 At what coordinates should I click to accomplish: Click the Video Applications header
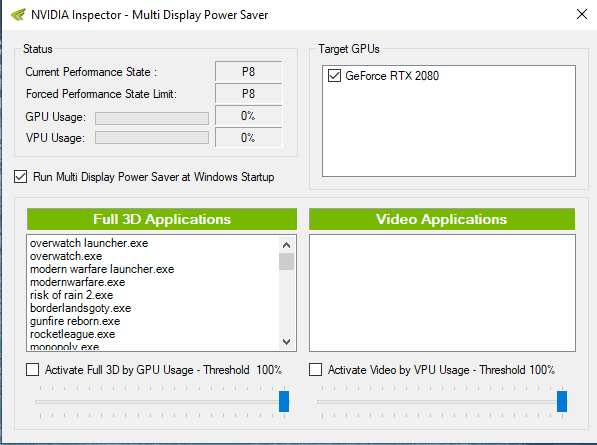(442, 219)
